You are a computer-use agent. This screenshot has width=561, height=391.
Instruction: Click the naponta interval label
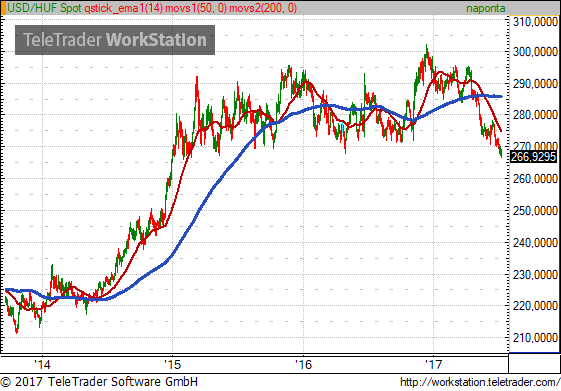point(486,8)
